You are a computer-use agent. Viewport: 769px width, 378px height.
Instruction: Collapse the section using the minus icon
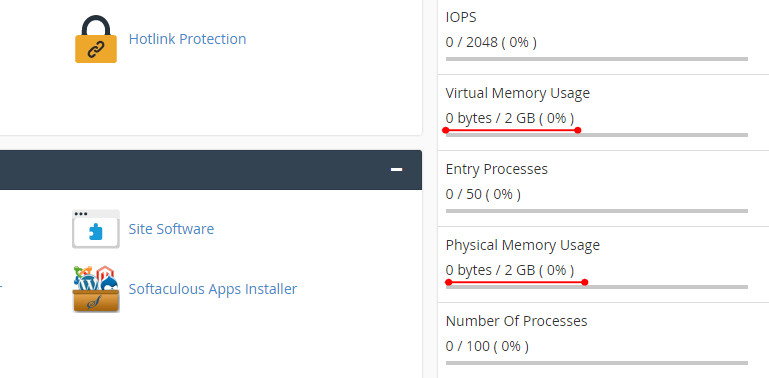[x=396, y=170]
